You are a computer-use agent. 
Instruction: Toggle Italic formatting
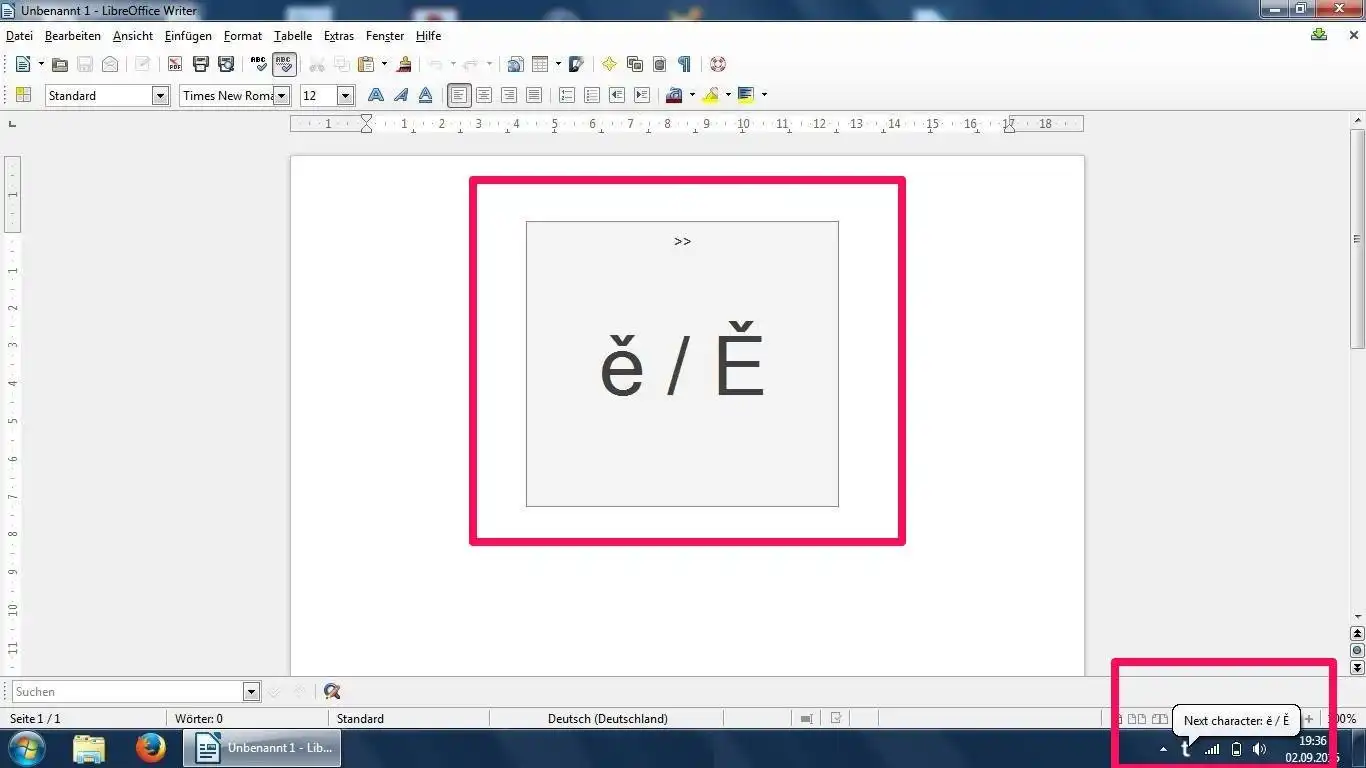point(401,95)
